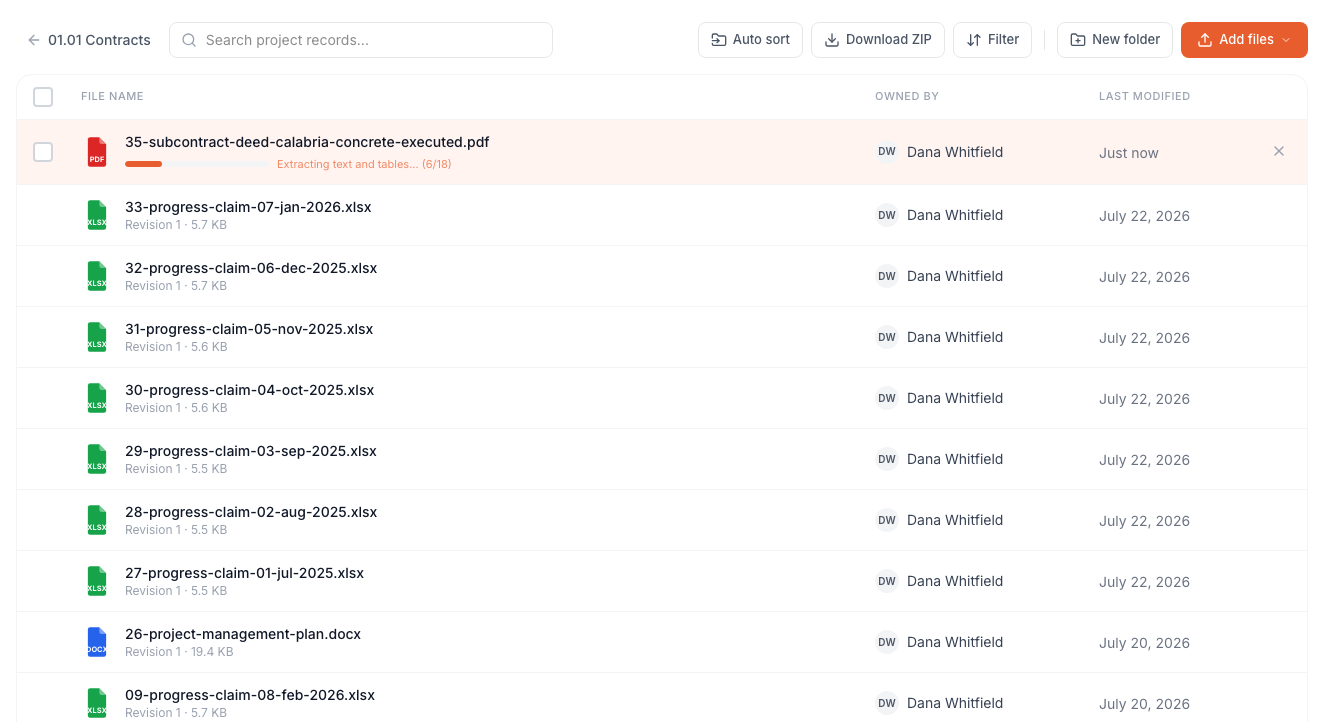Click 'Revision 1 · 19.4 KB' text
The width and height of the screenshot is (1322, 722).
pyautogui.click(x=179, y=652)
